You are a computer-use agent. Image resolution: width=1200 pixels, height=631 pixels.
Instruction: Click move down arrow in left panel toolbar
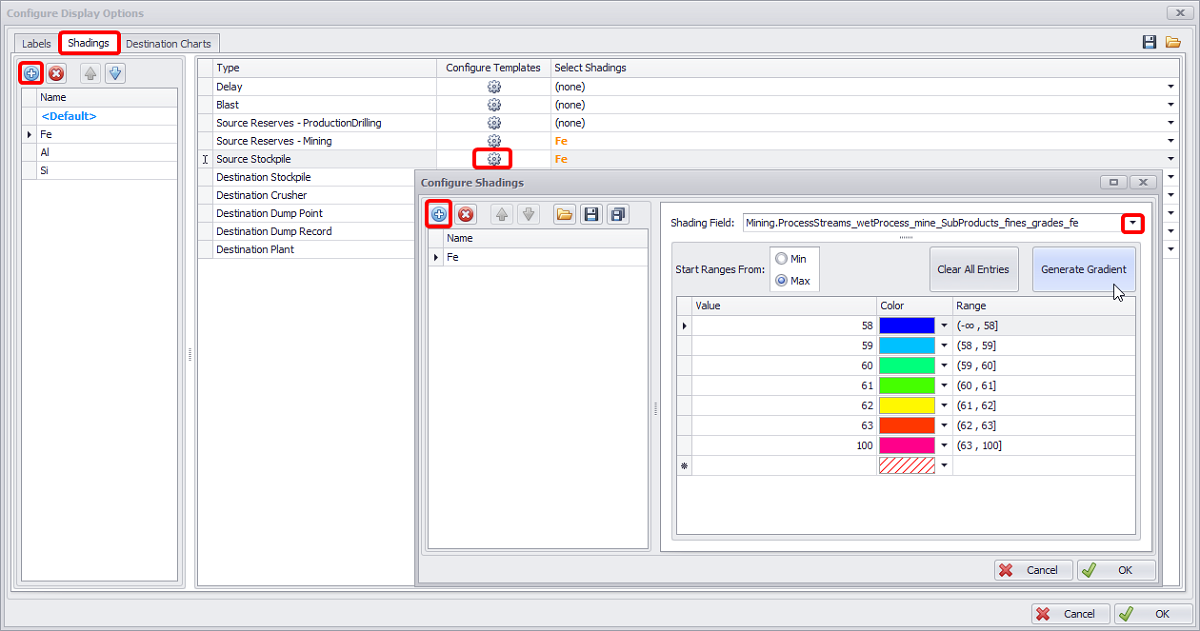pyautogui.click(x=115, y=73)
